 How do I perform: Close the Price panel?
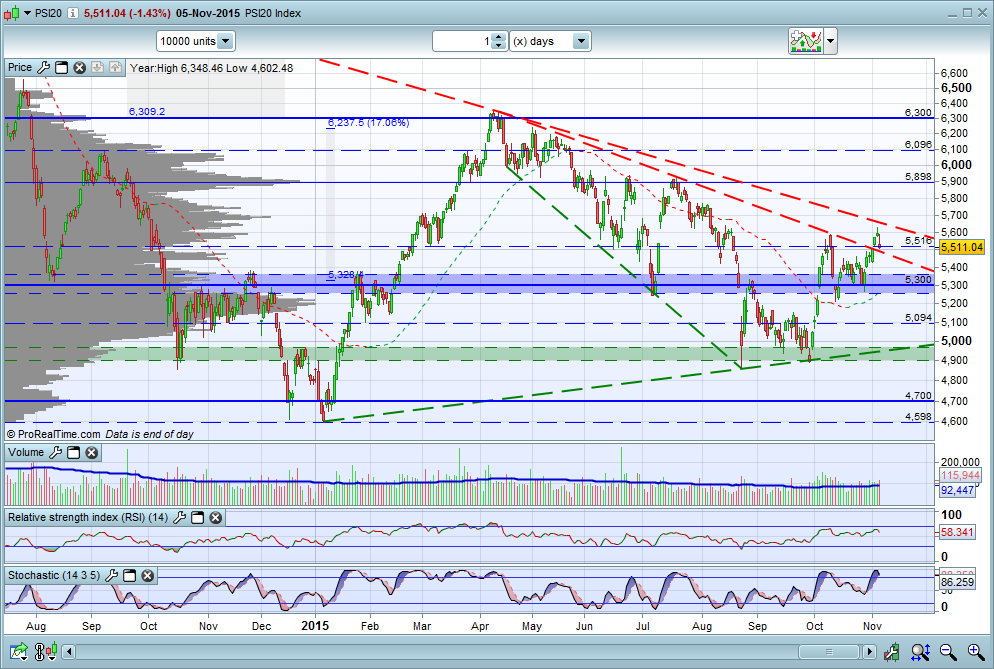[79, 67]
